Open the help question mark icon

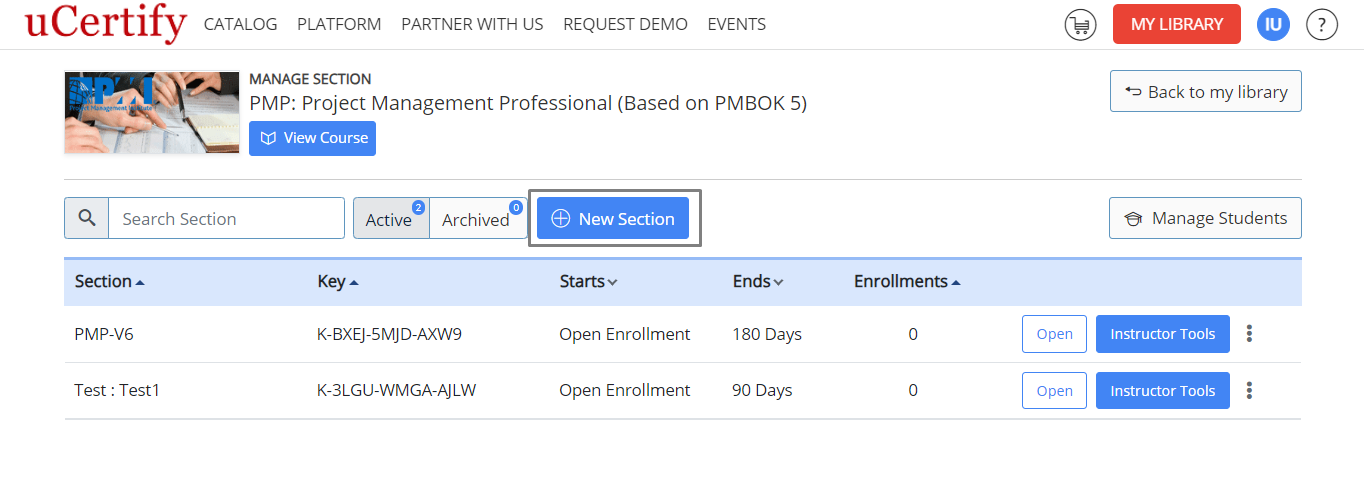1322,24
